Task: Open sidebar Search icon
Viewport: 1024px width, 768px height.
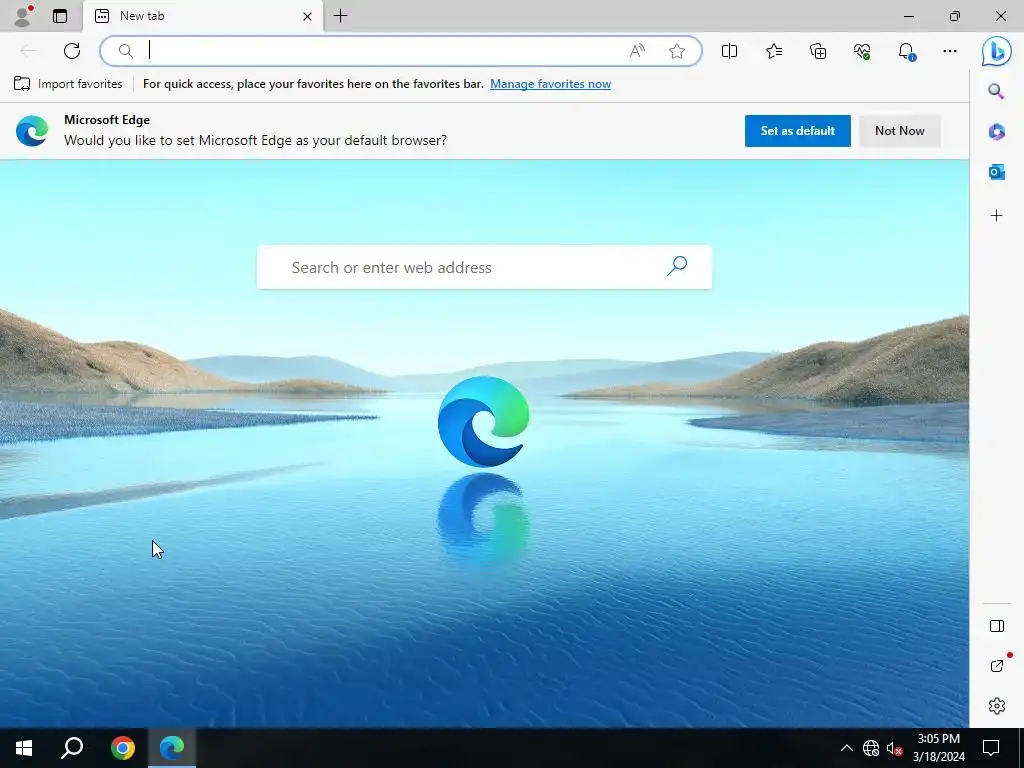Action: tap(996, 91)
